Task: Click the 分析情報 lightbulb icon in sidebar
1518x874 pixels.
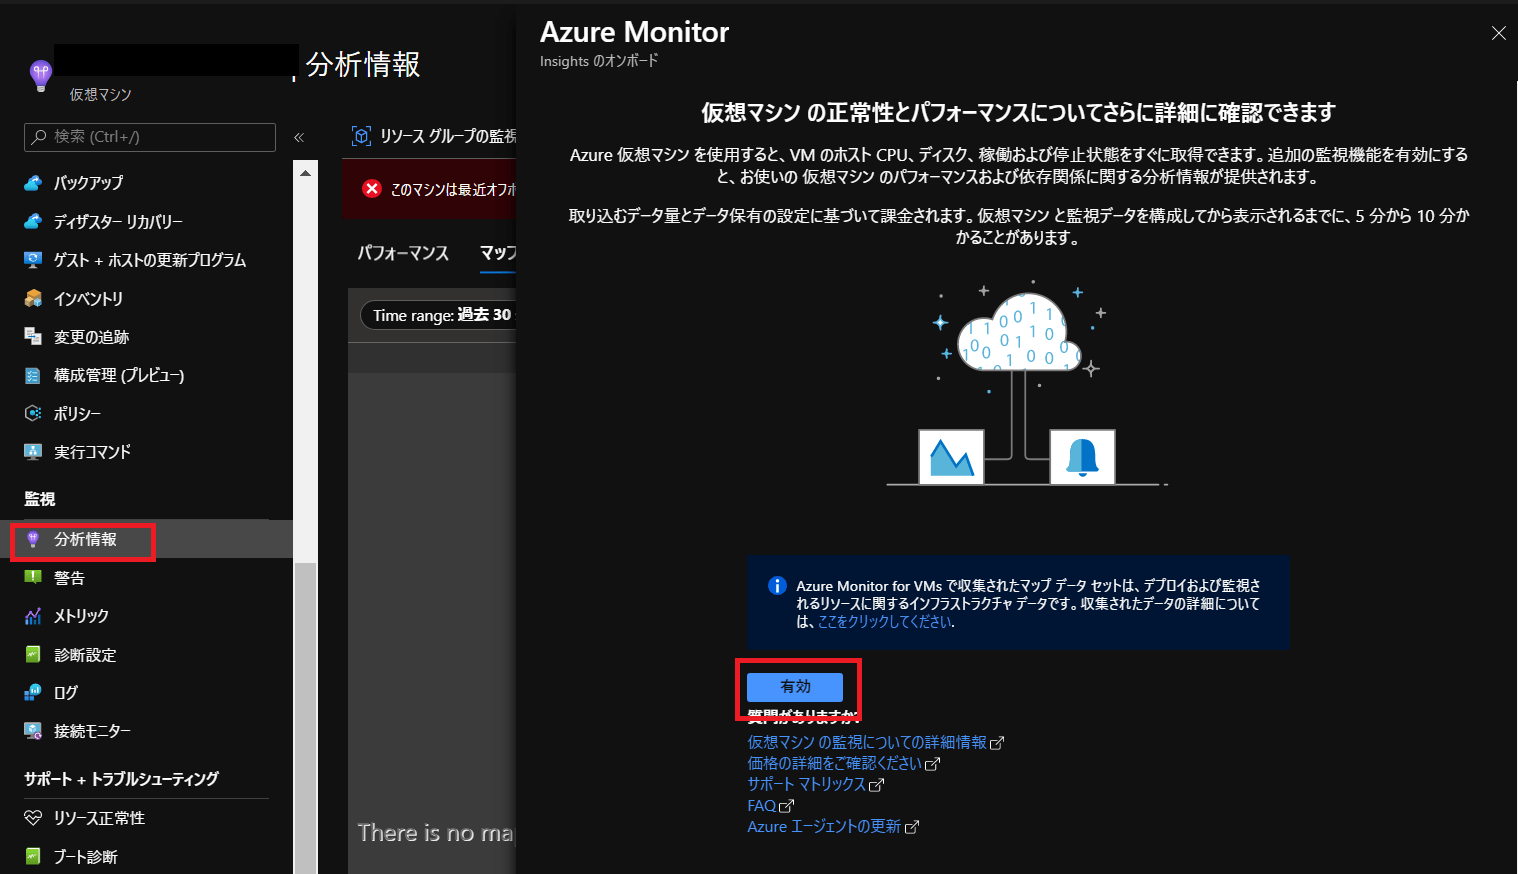Action: pos(33,539)
